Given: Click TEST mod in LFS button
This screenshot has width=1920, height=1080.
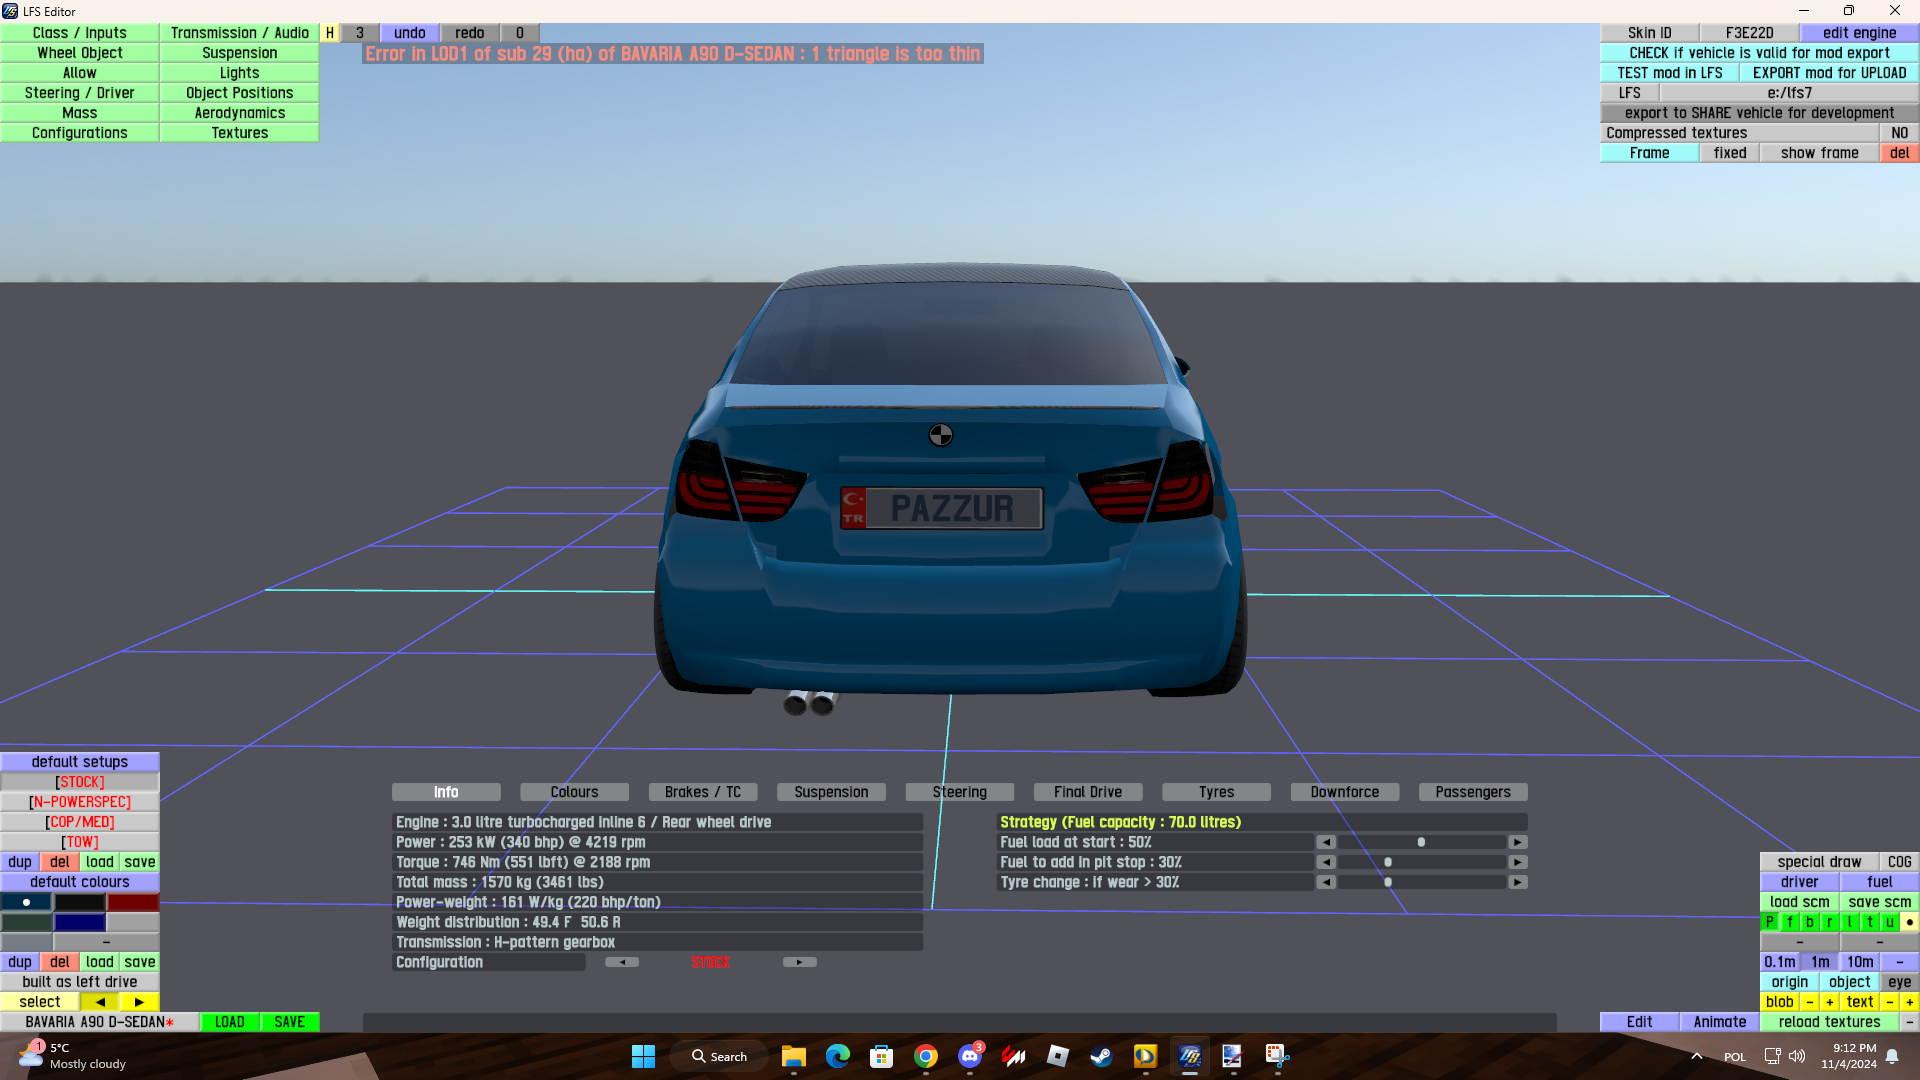Looking at the screenshot, I should click(1669, 73).
